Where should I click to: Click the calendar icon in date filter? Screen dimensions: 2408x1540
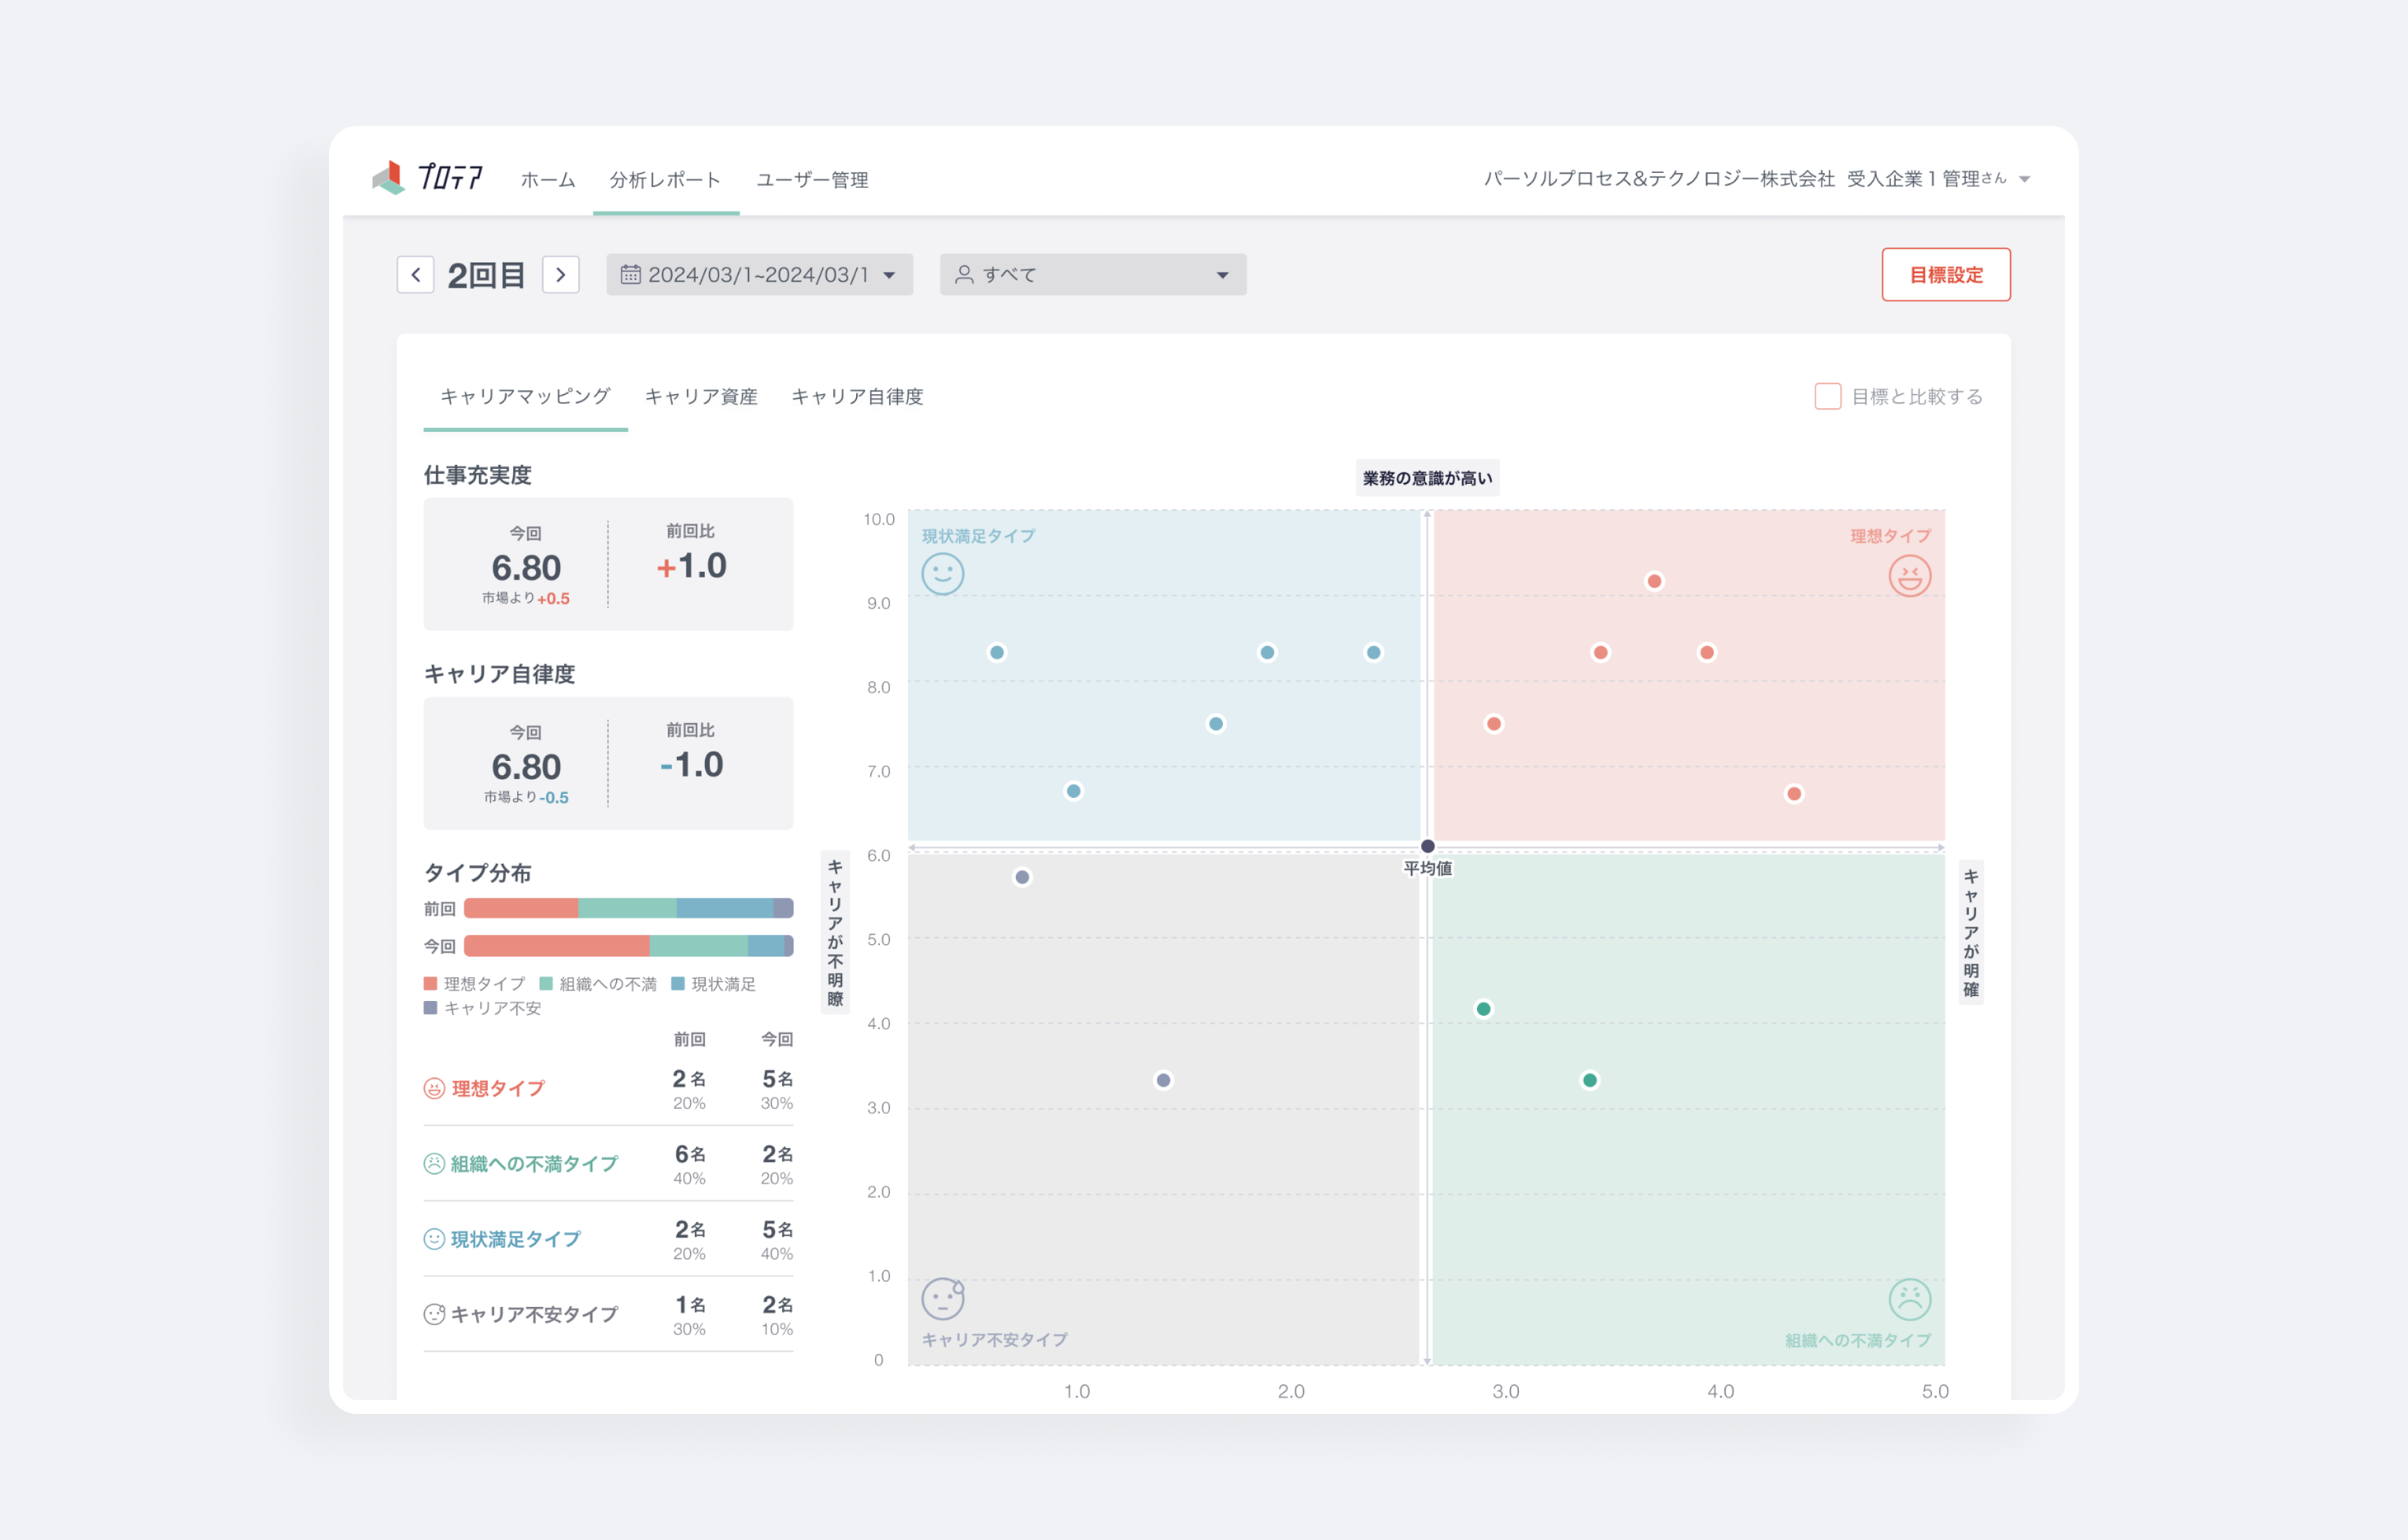point(630,275)
